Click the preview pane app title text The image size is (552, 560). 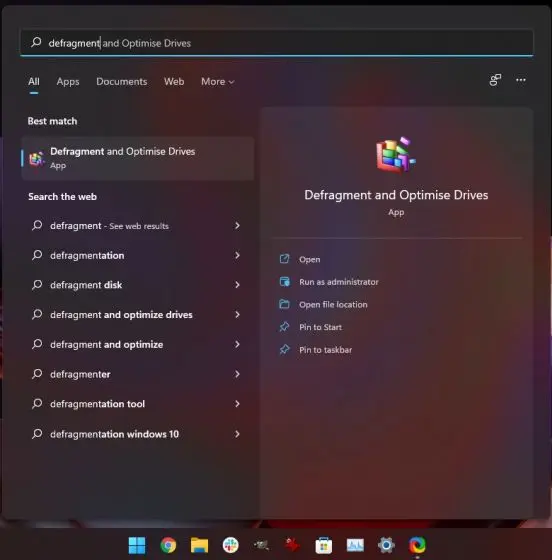[x=396, y=195]
